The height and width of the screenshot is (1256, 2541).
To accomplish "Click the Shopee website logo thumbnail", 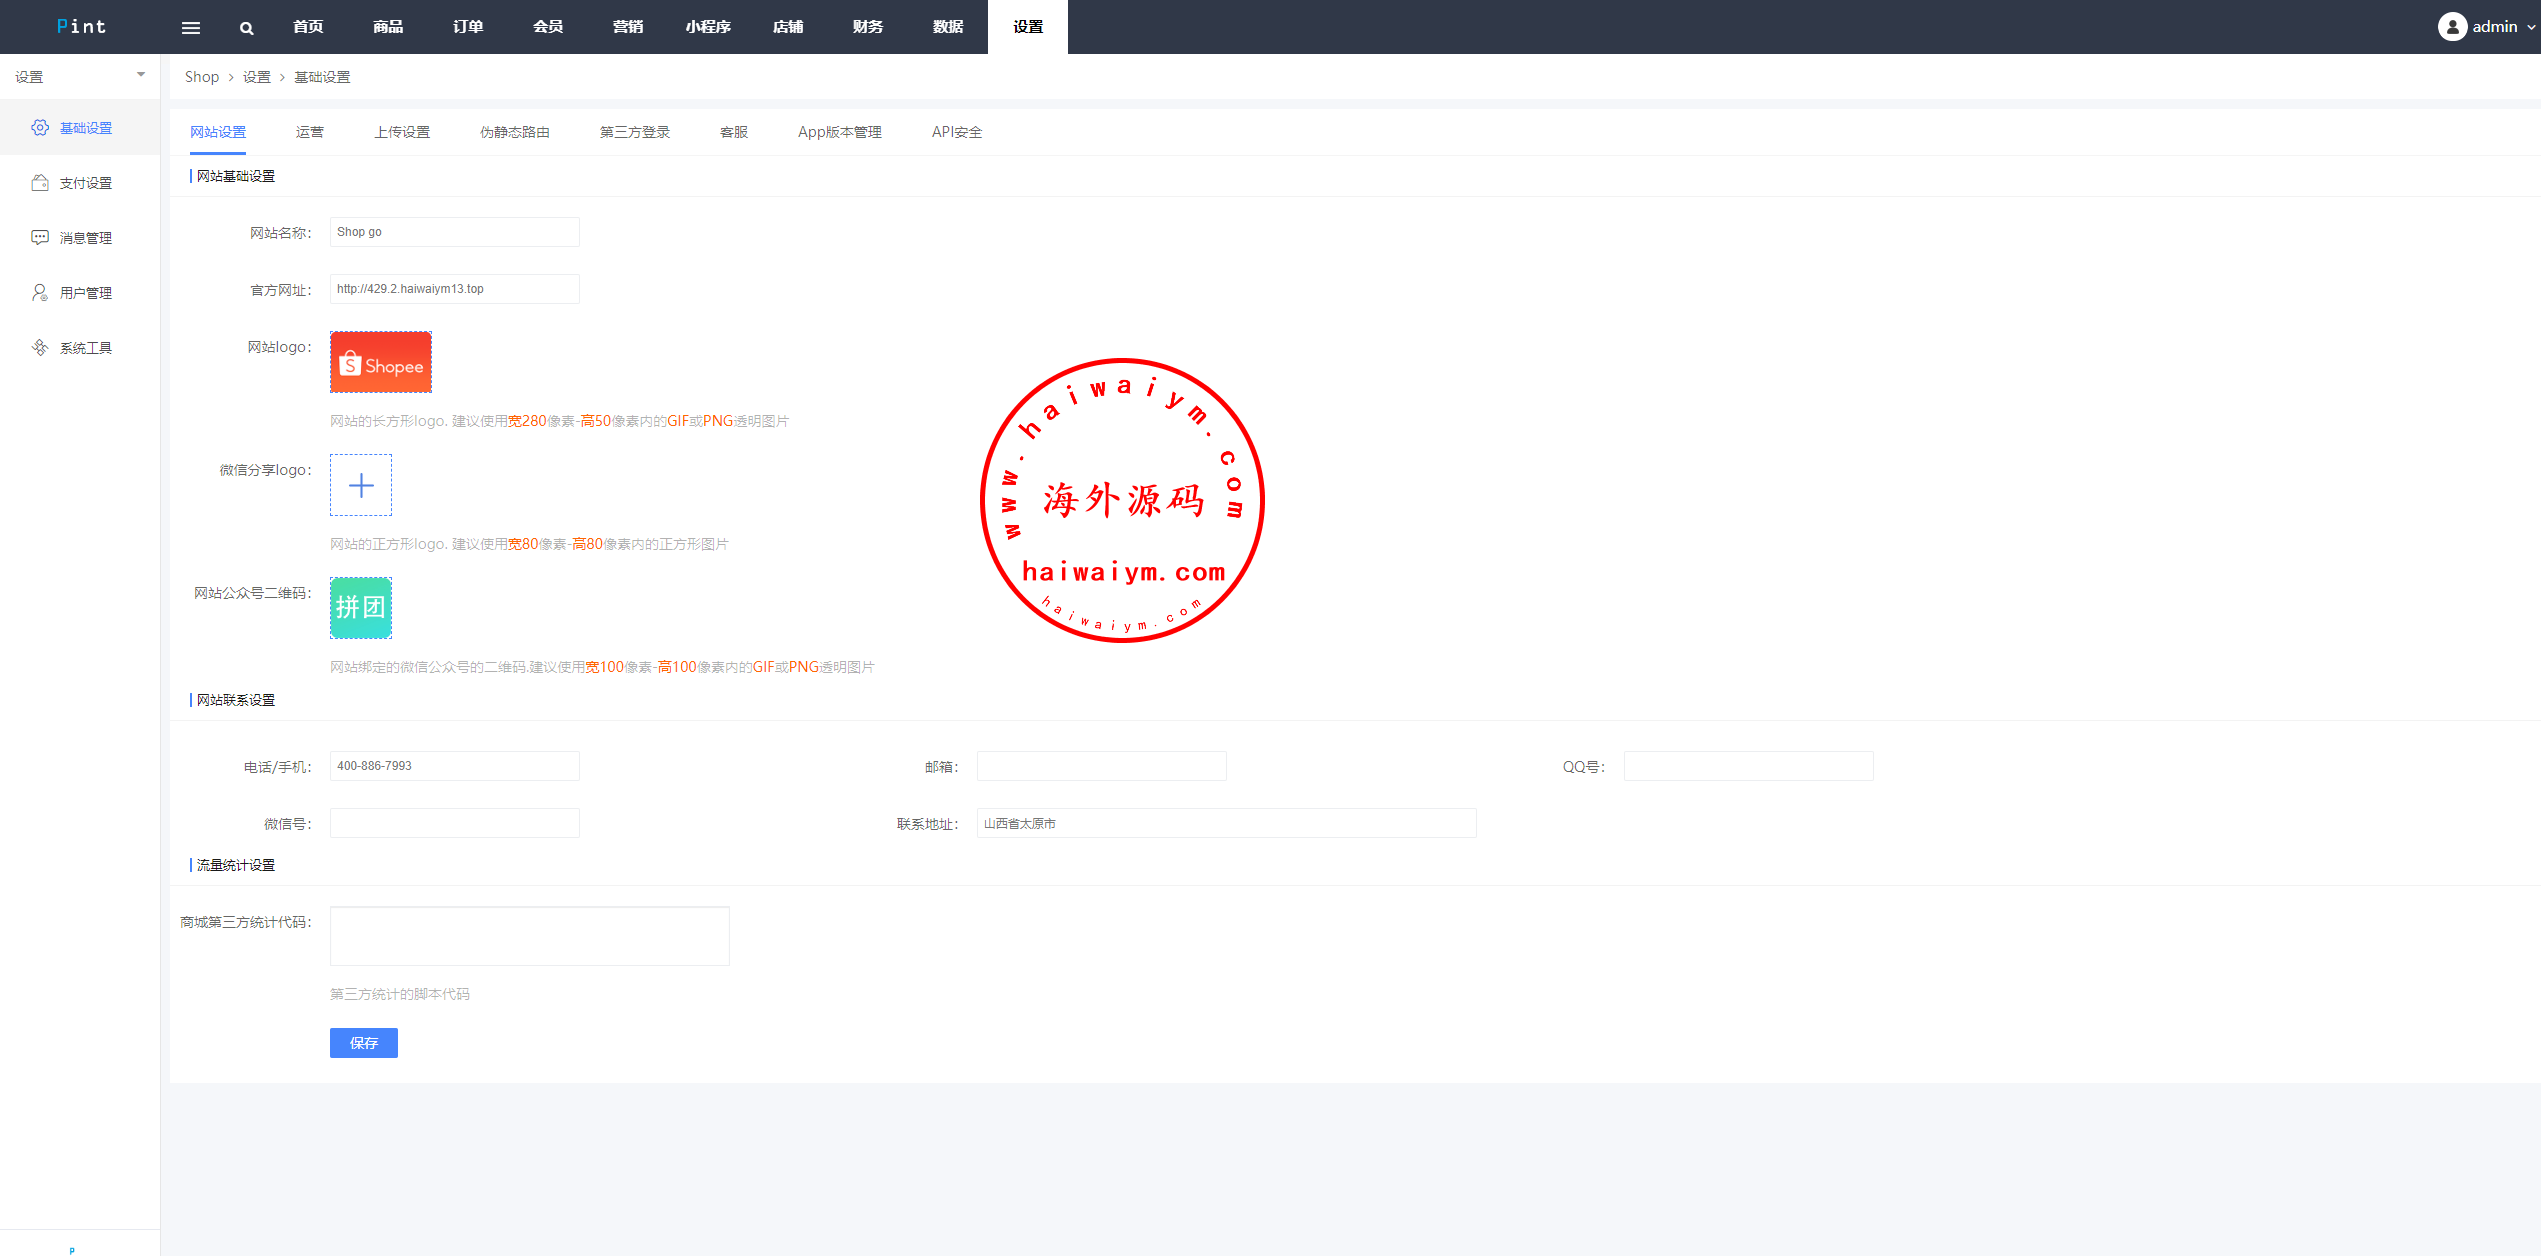I will (x=381, y=363).
